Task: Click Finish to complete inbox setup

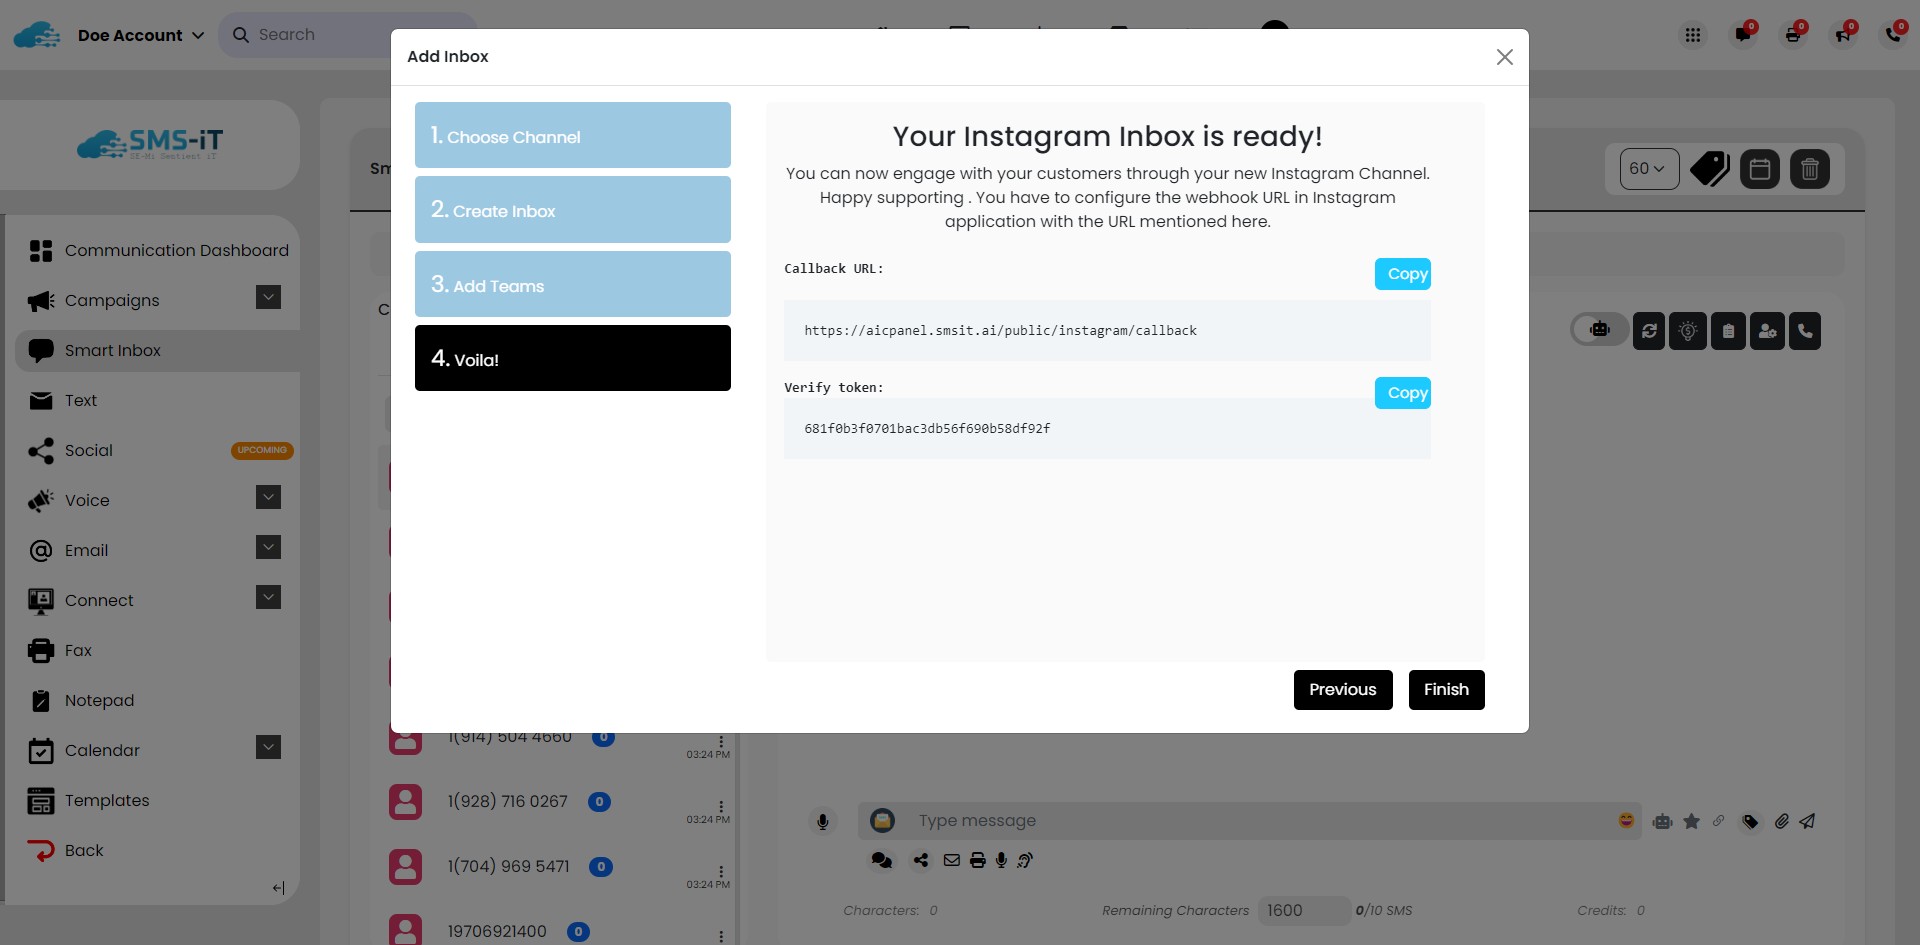Action: click(1446, 689)
